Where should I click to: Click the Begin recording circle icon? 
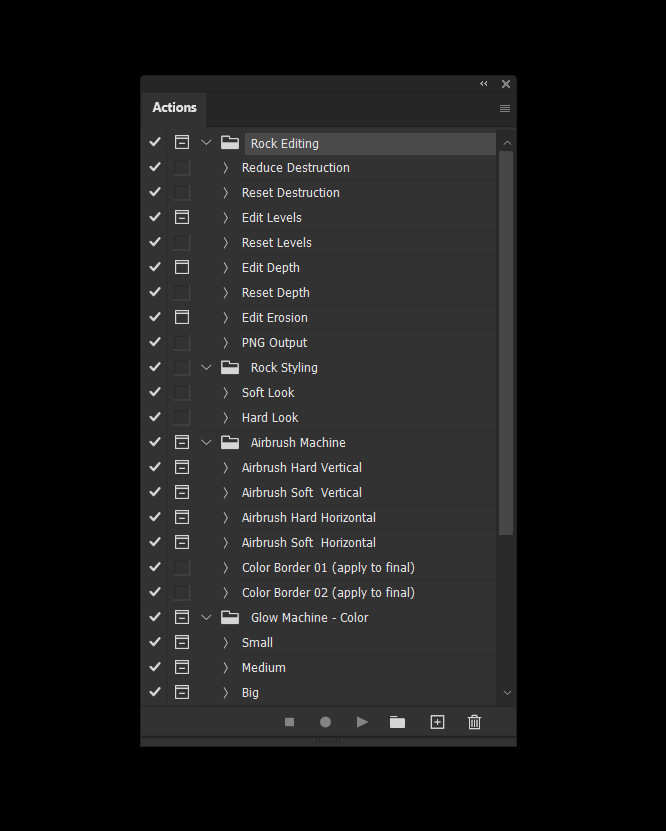coord(325,722)
